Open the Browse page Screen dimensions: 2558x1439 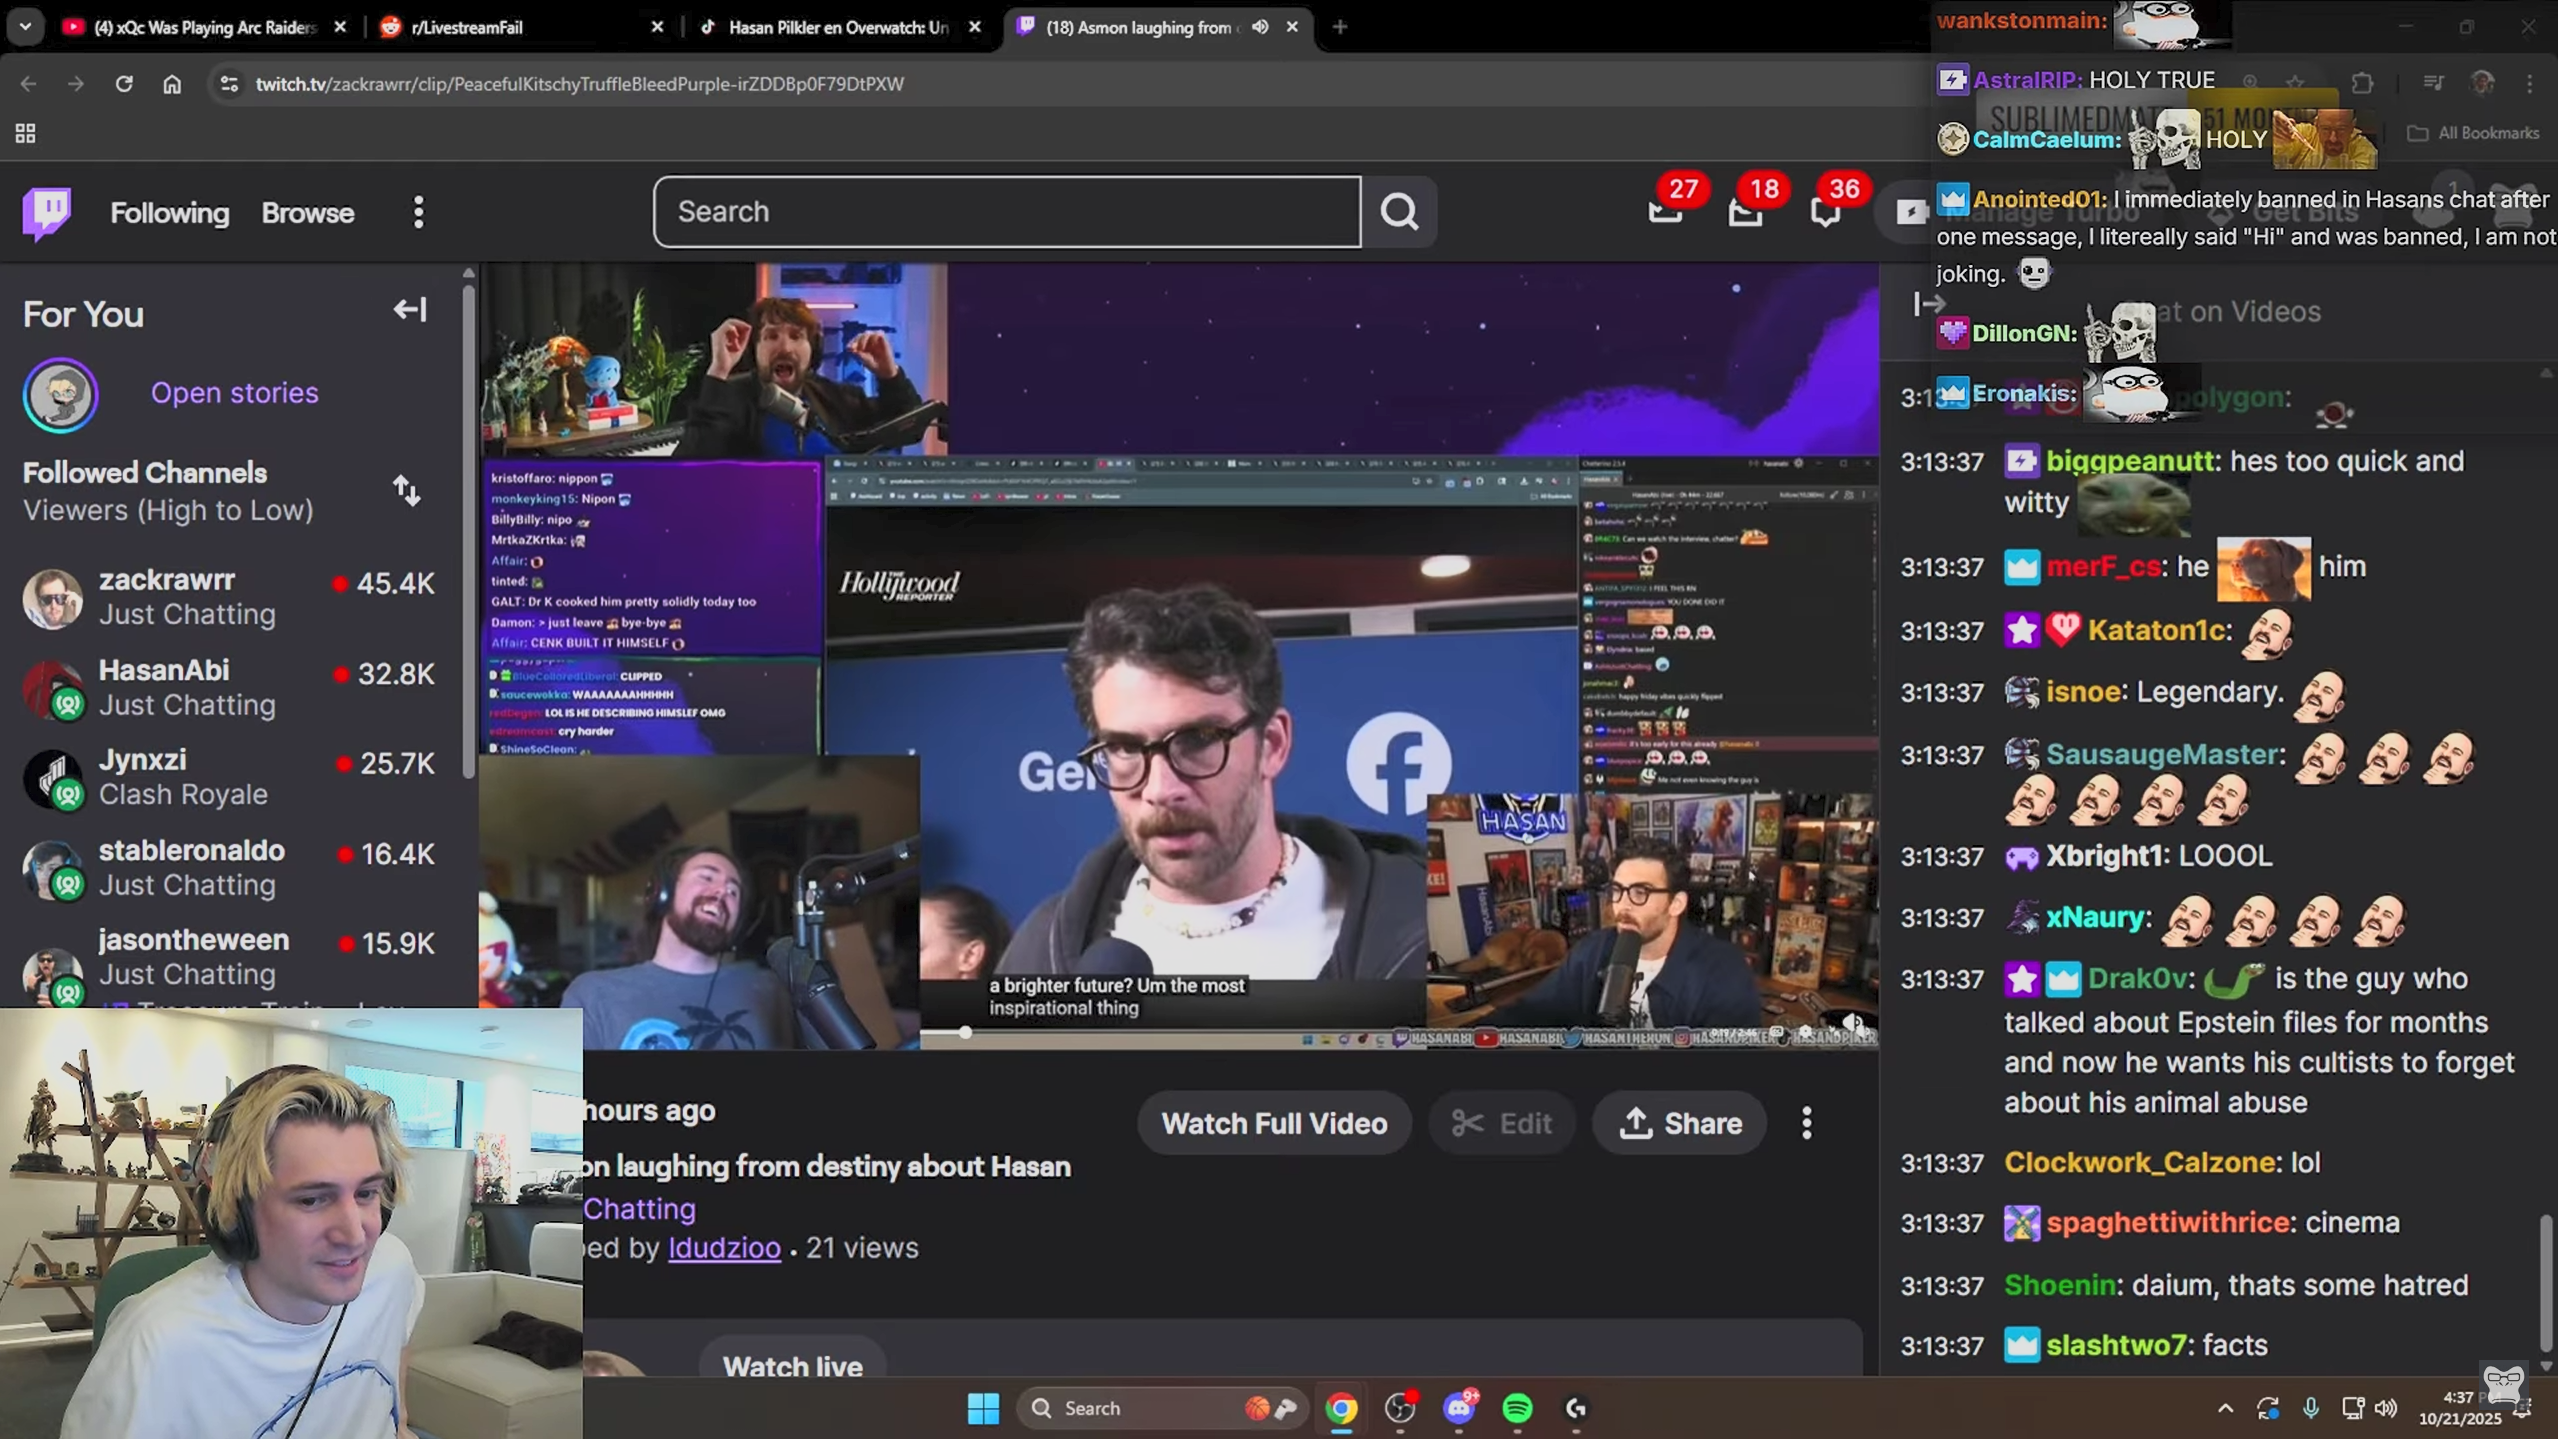[x=307, y=212]
